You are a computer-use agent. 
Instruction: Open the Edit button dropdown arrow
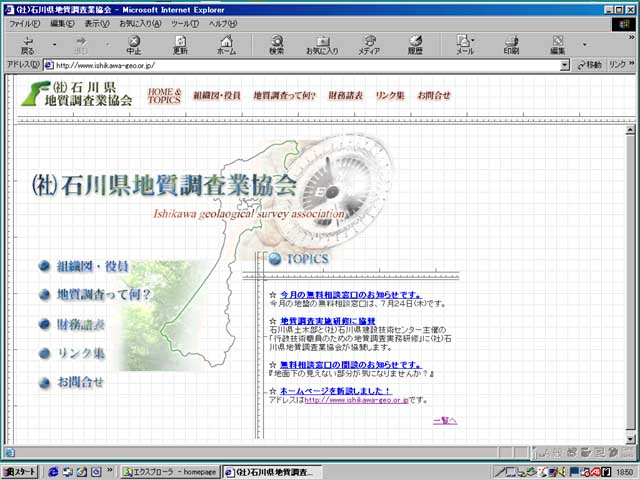[x=584, y=44]
